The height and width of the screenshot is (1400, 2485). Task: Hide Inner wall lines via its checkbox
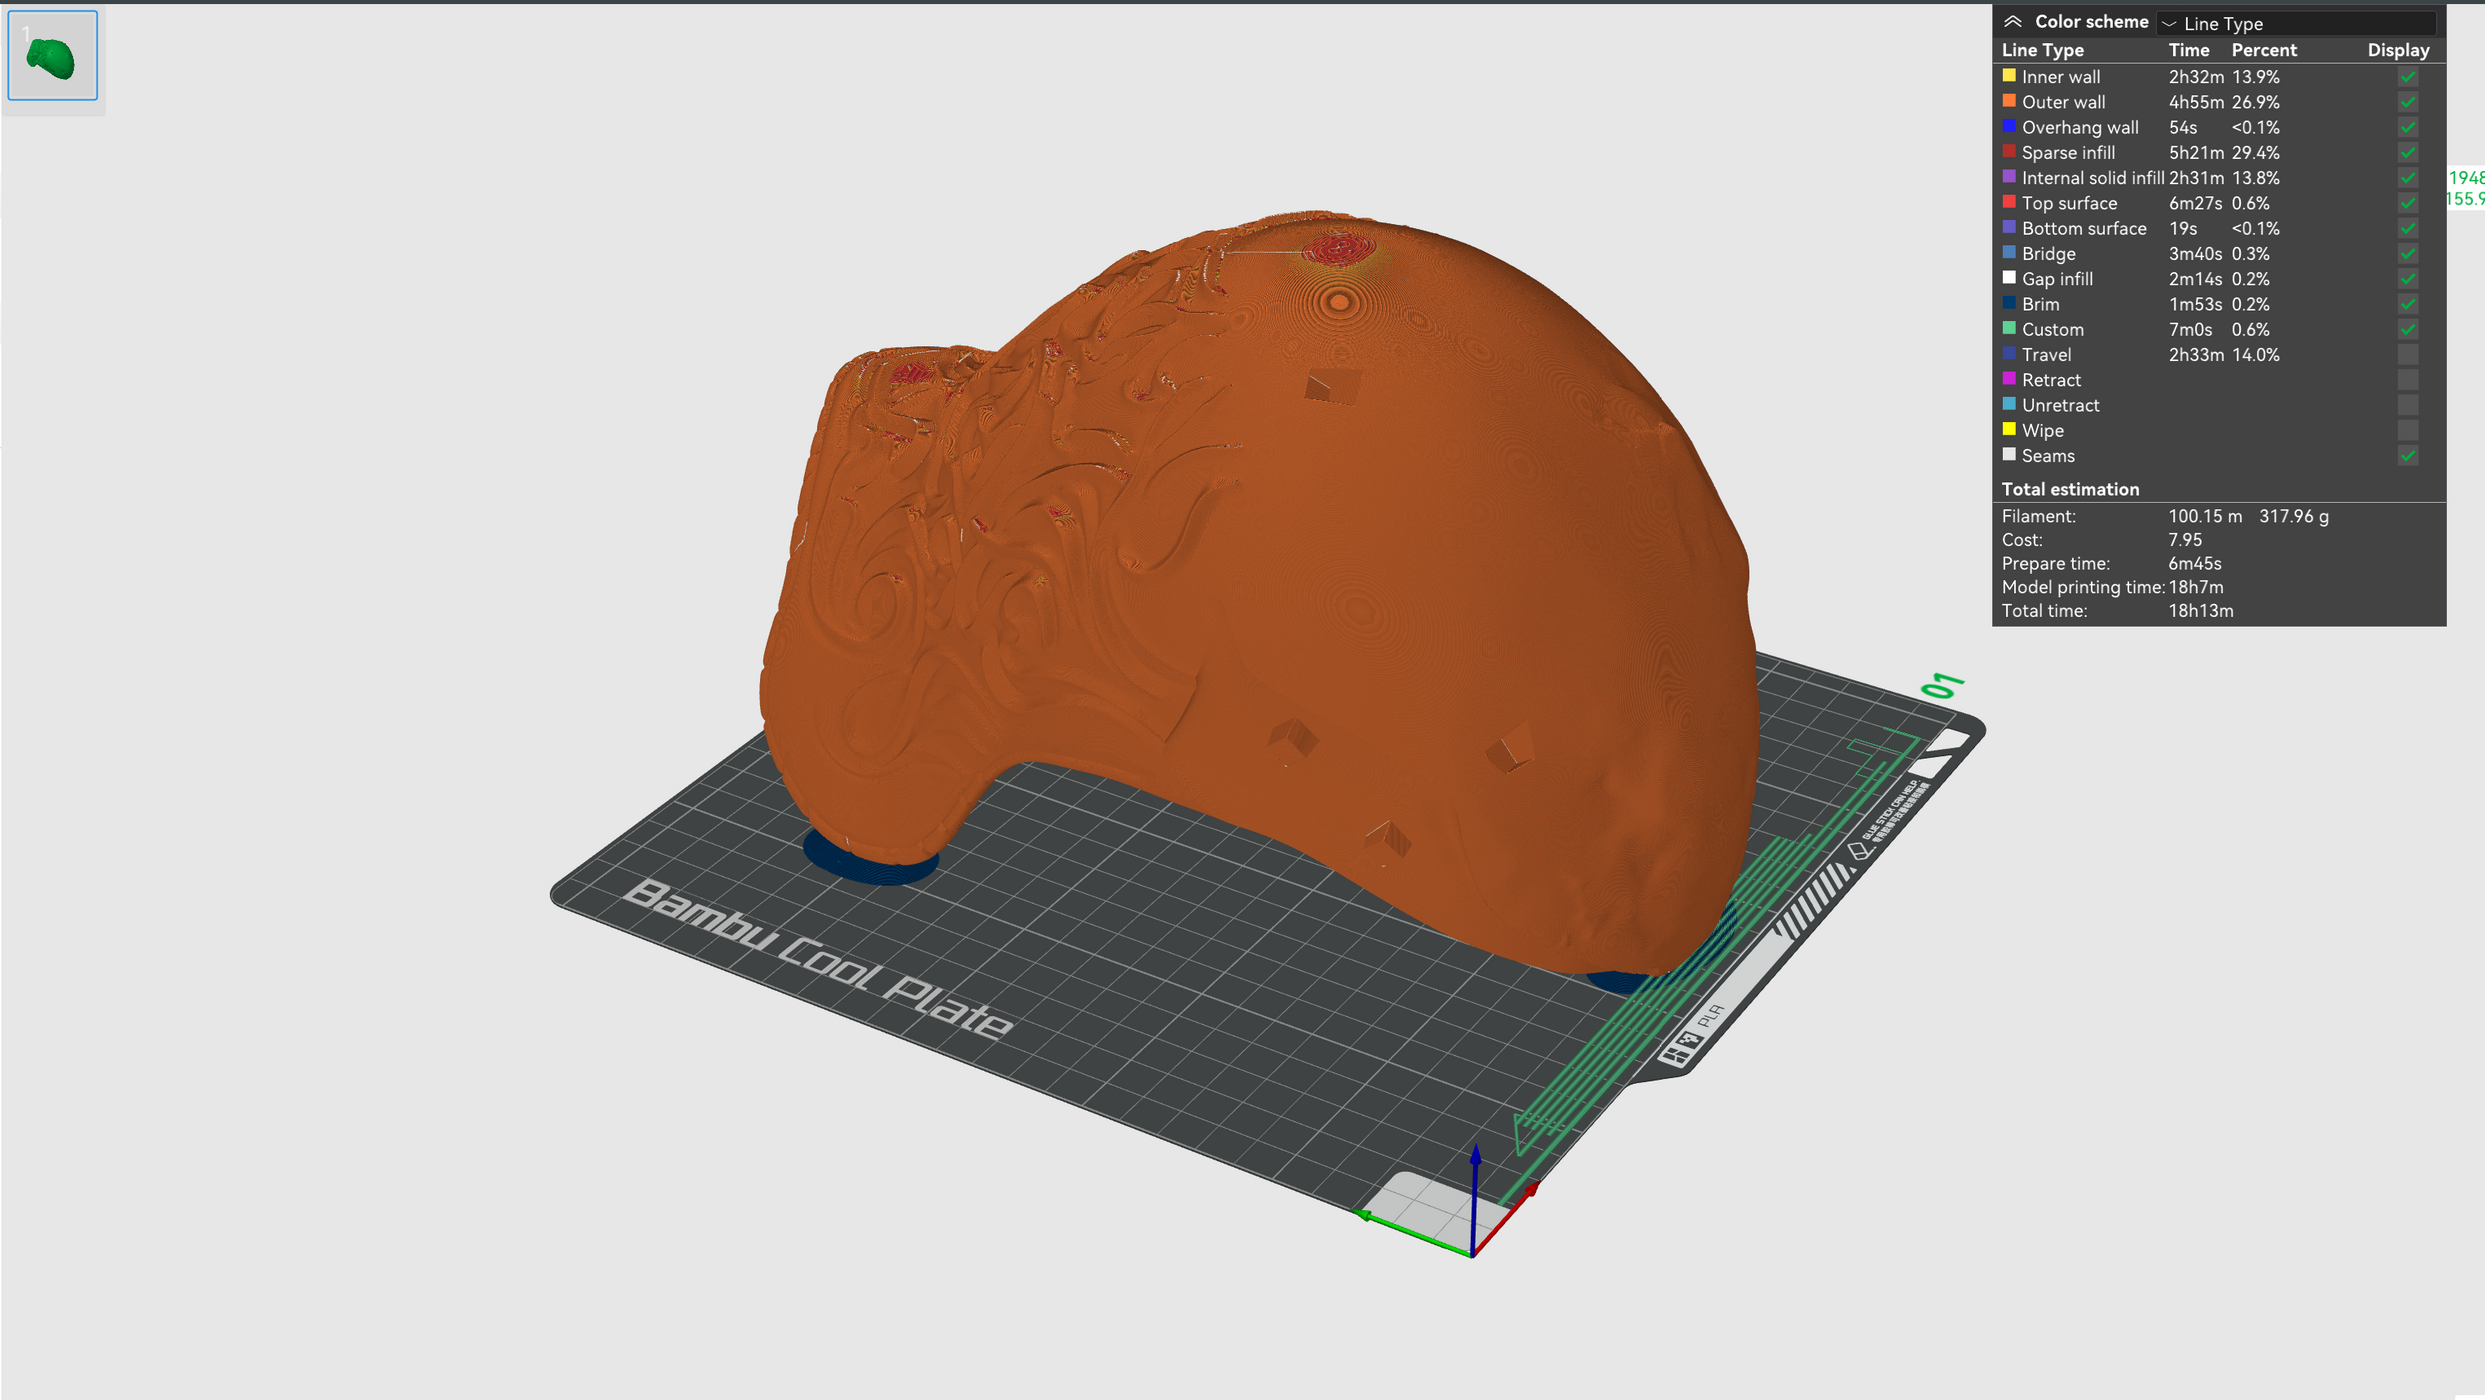(x=2407, y=77)
